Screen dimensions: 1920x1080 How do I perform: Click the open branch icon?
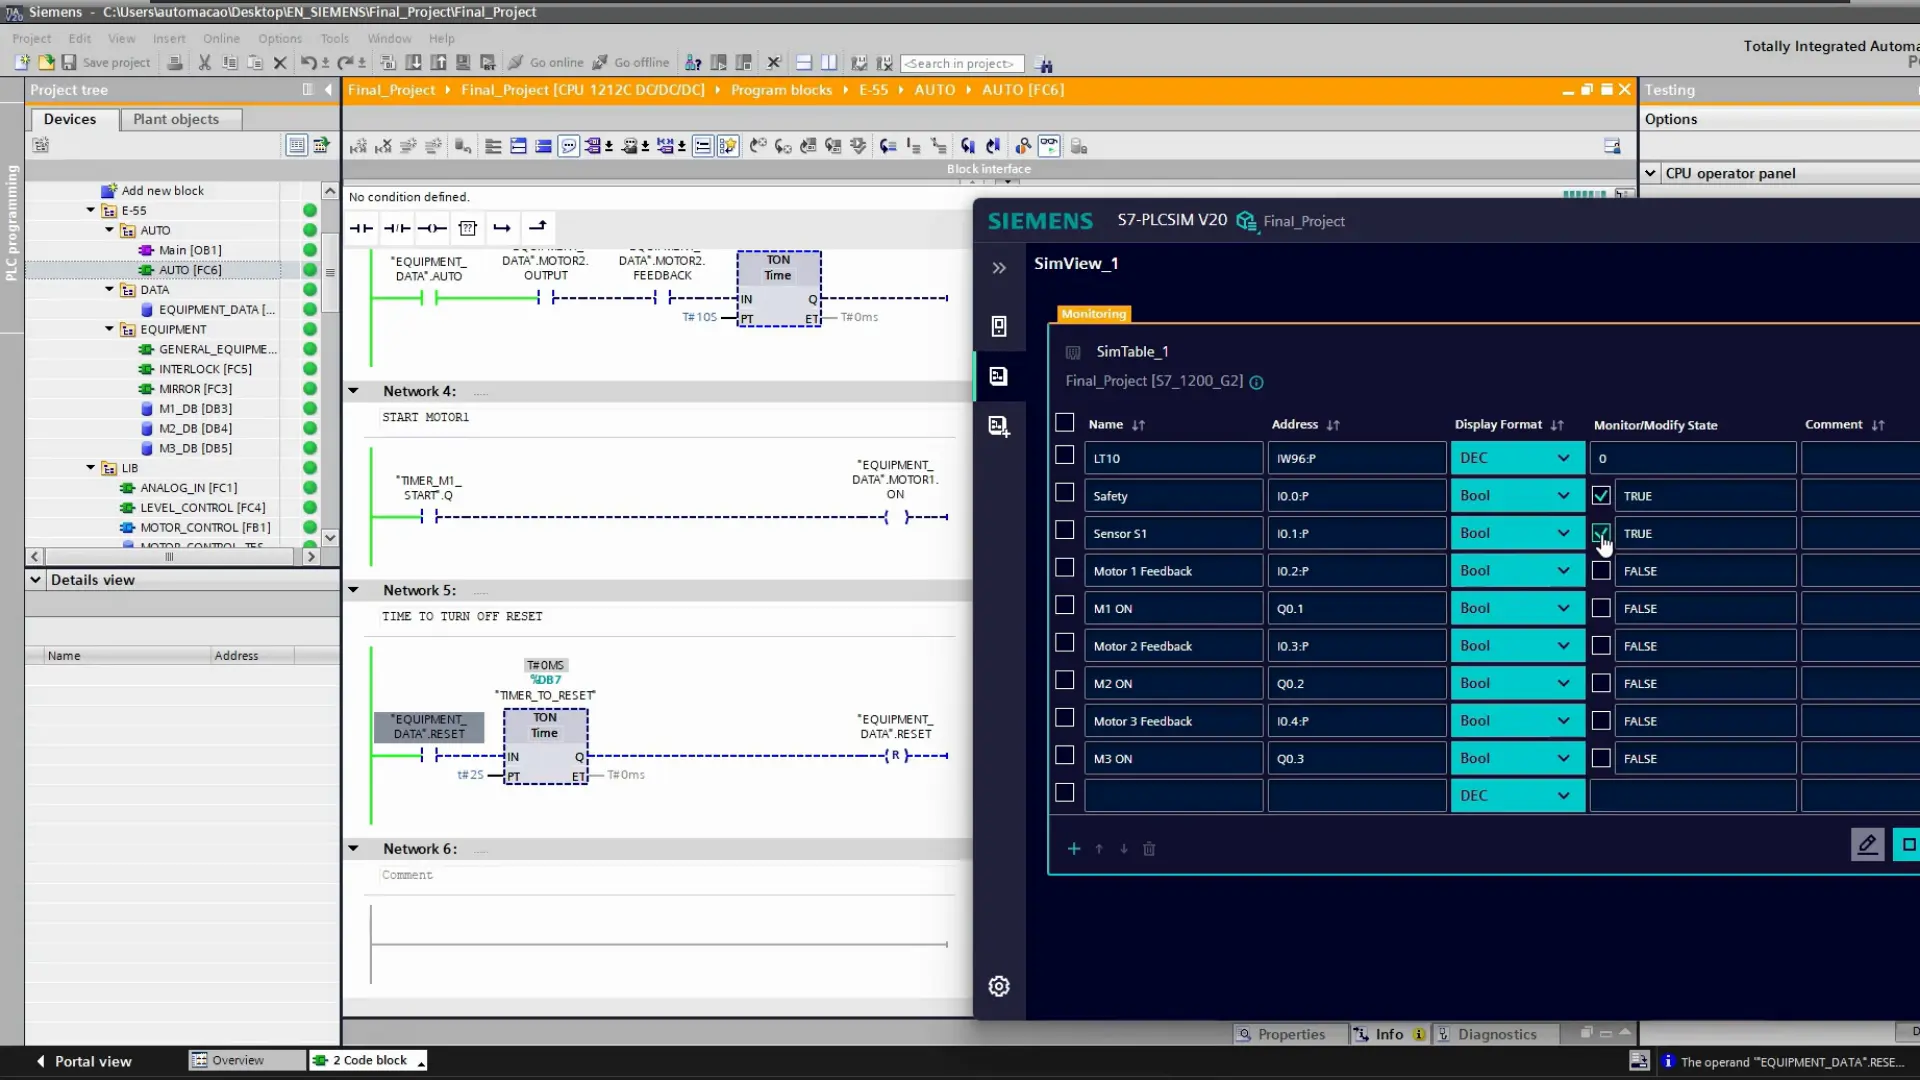point(502,228)
